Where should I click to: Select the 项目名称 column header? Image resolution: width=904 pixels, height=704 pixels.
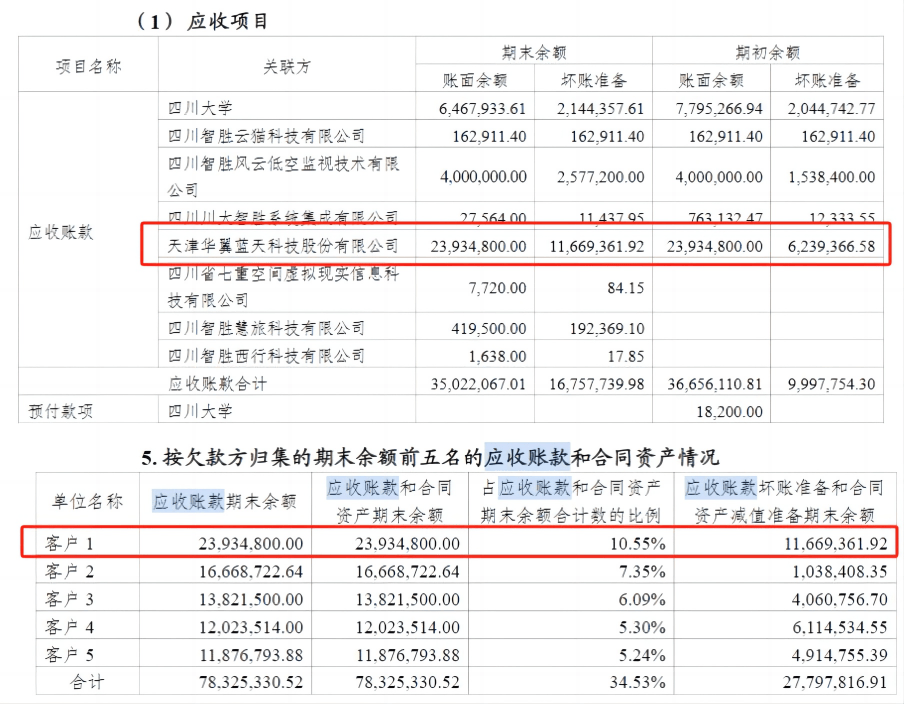(x=89, y=66)
